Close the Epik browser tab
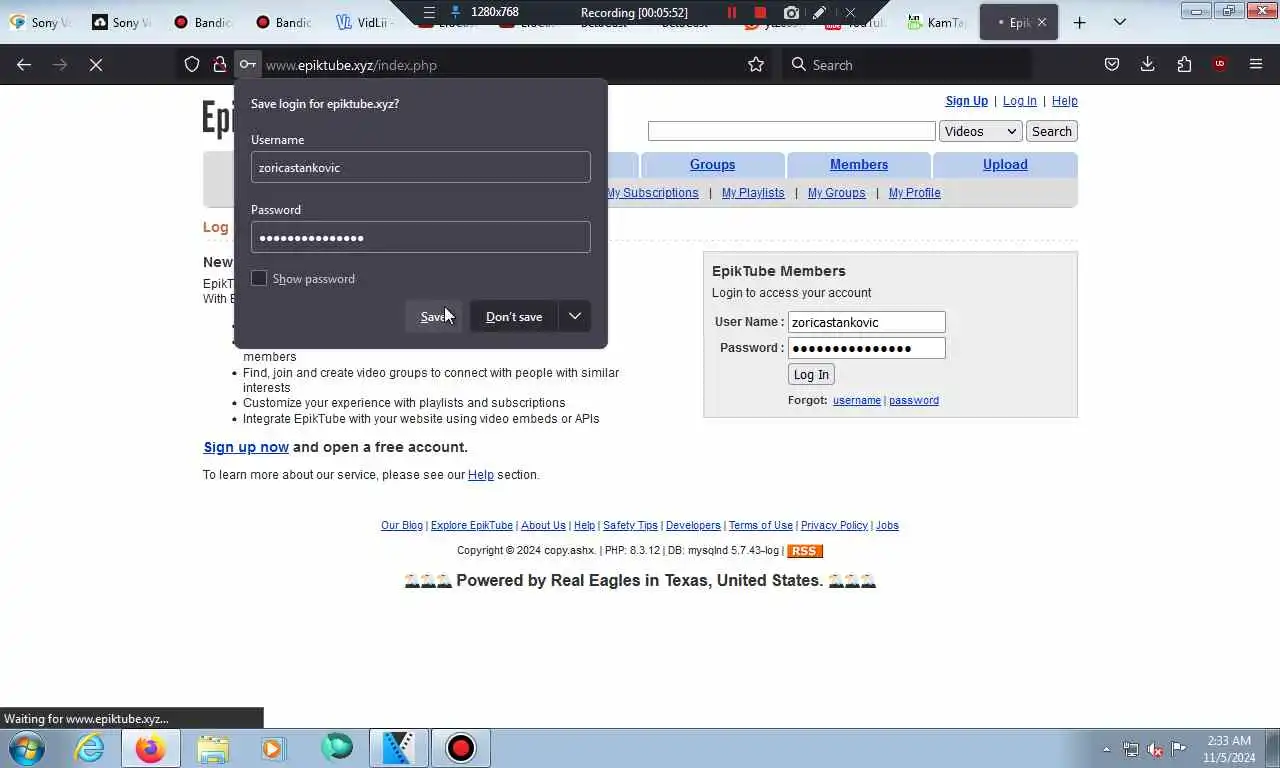 coord(1041,22)
